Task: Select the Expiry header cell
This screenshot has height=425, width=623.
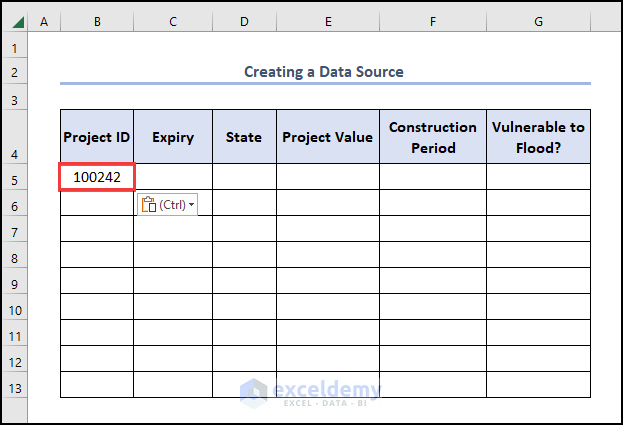Action: (173, 137)
